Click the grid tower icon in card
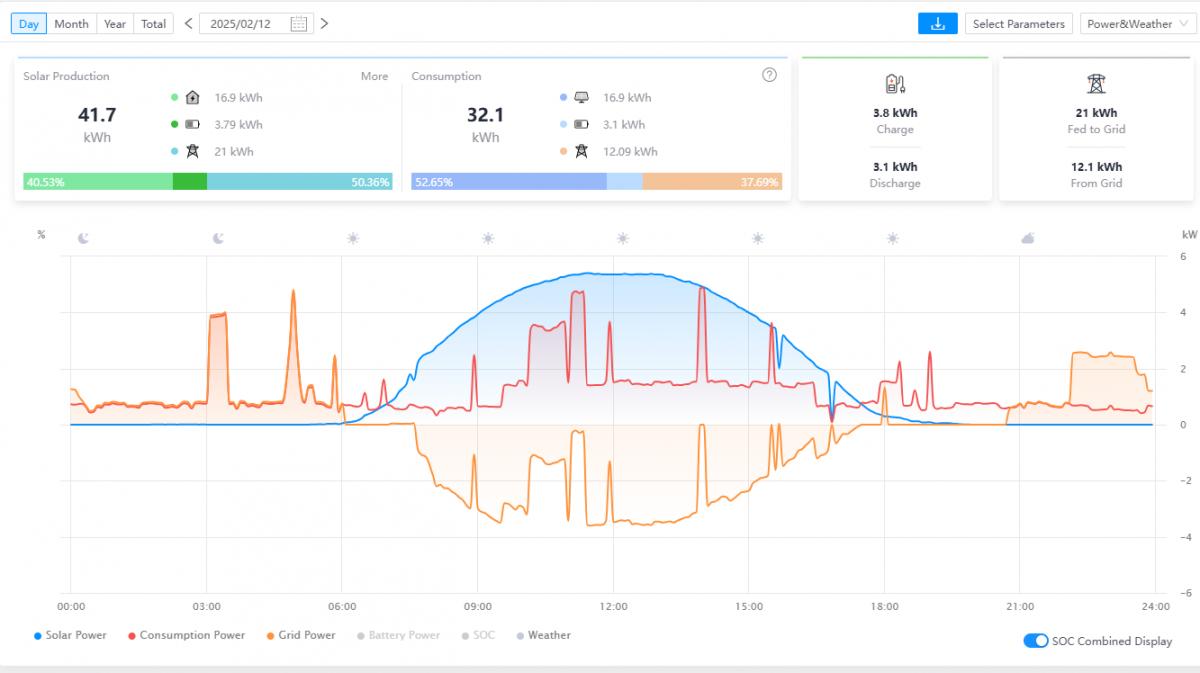This screenshot has width=1200, height=673. (1096, 84)
